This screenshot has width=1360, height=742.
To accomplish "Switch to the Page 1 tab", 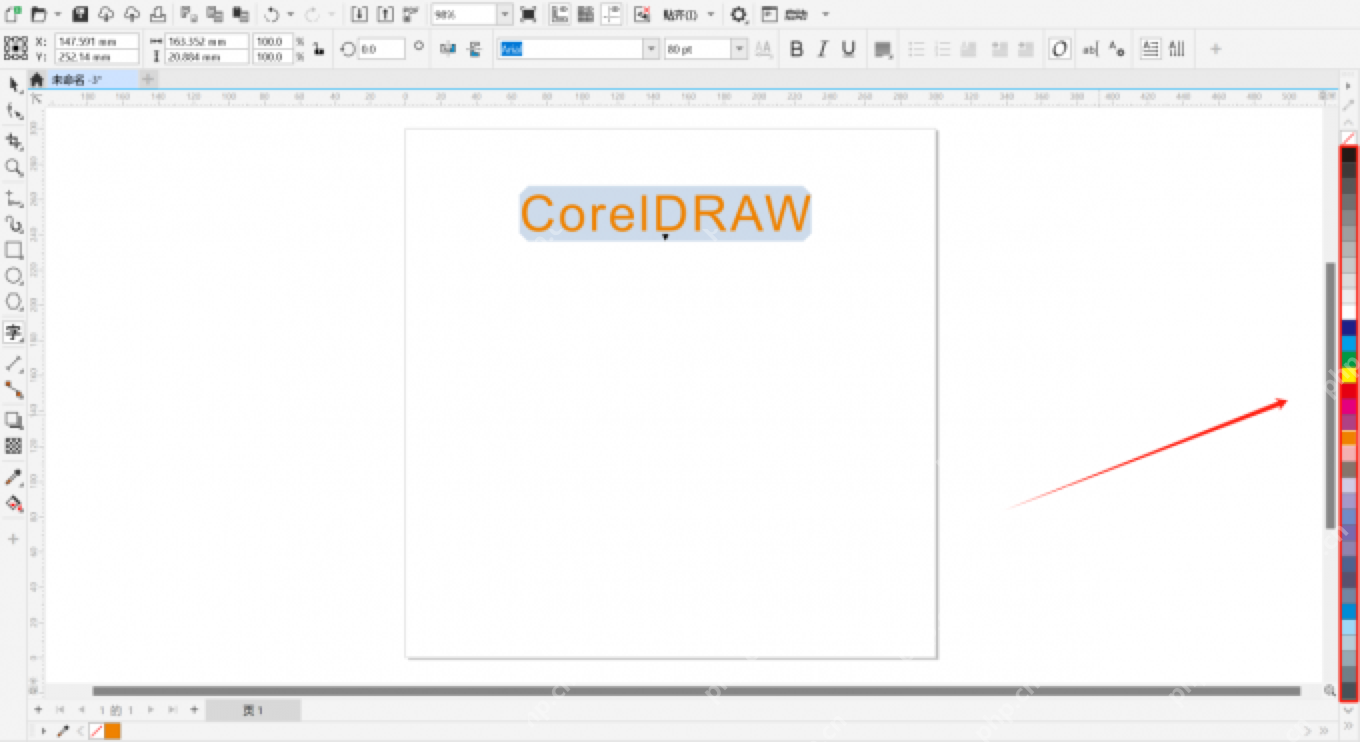I will (x=253, y=710).
